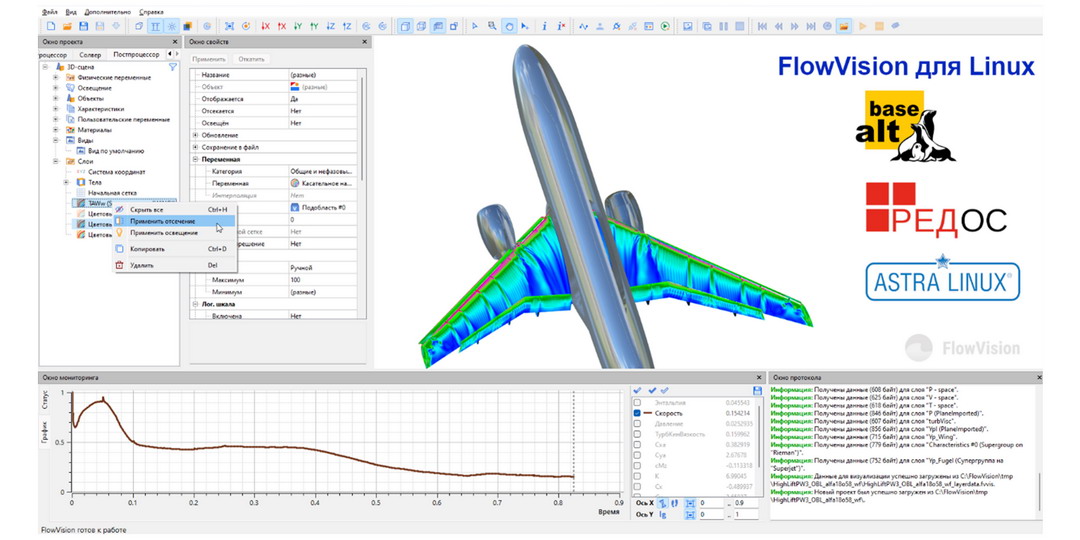Jump to last frame playback icon
Screen dimensions: 1080x540
pyautogui.click(x=811, y=26)
